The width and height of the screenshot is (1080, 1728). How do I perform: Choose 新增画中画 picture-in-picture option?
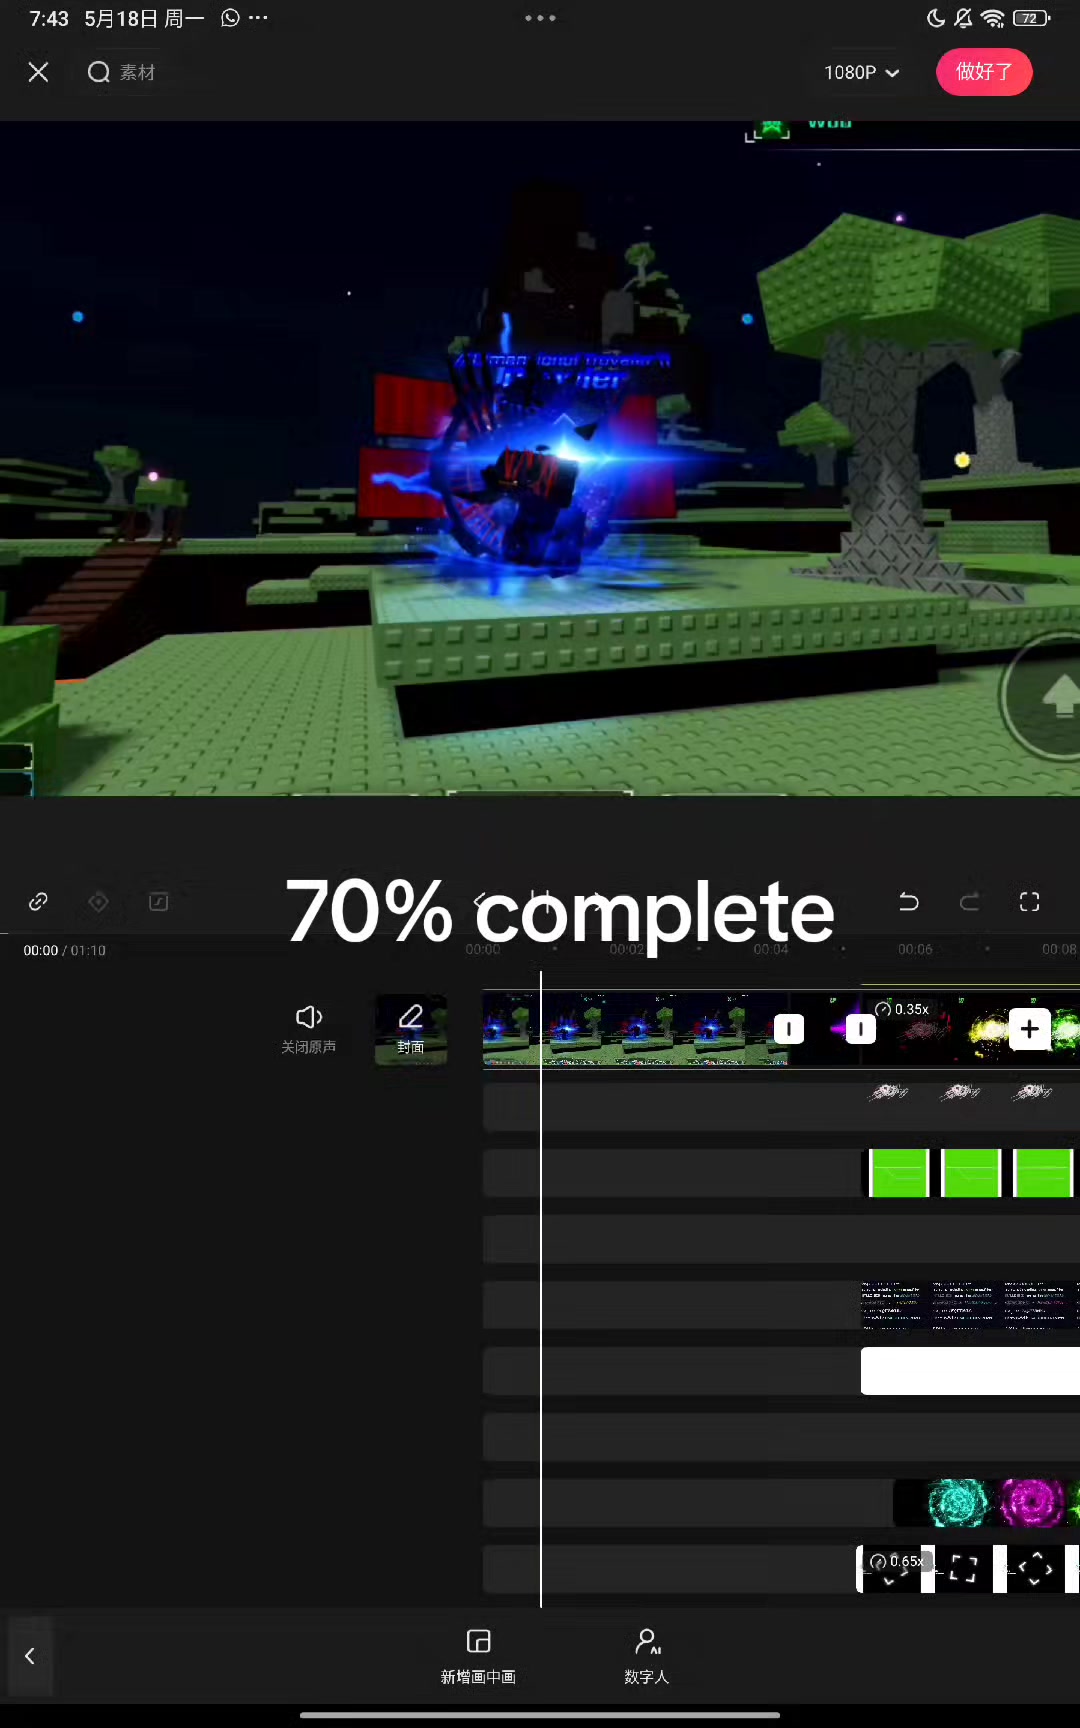point(478,1657)
